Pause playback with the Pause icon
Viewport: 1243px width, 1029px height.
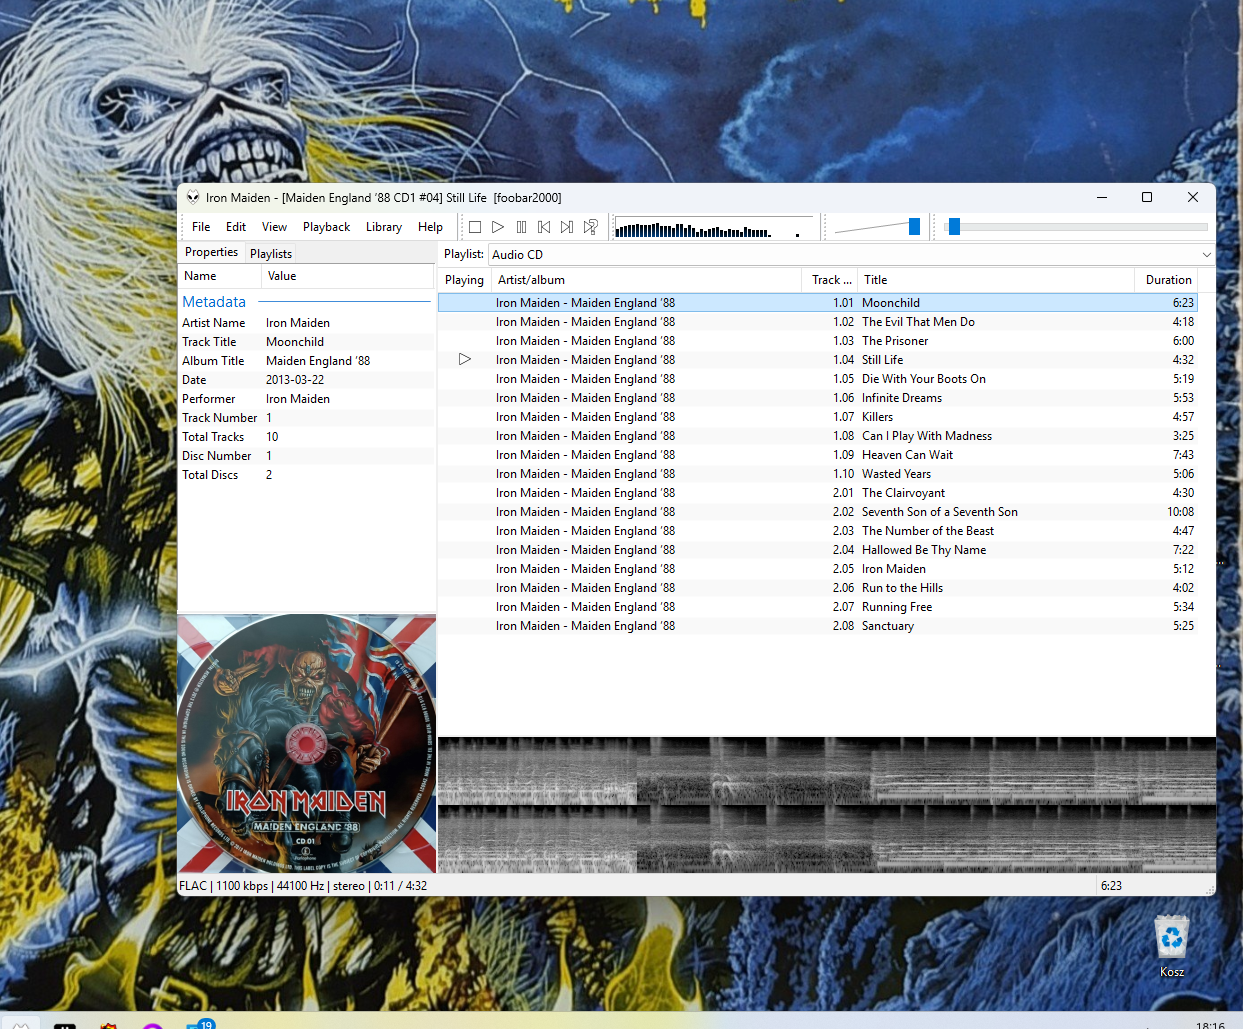pos(521,227)
